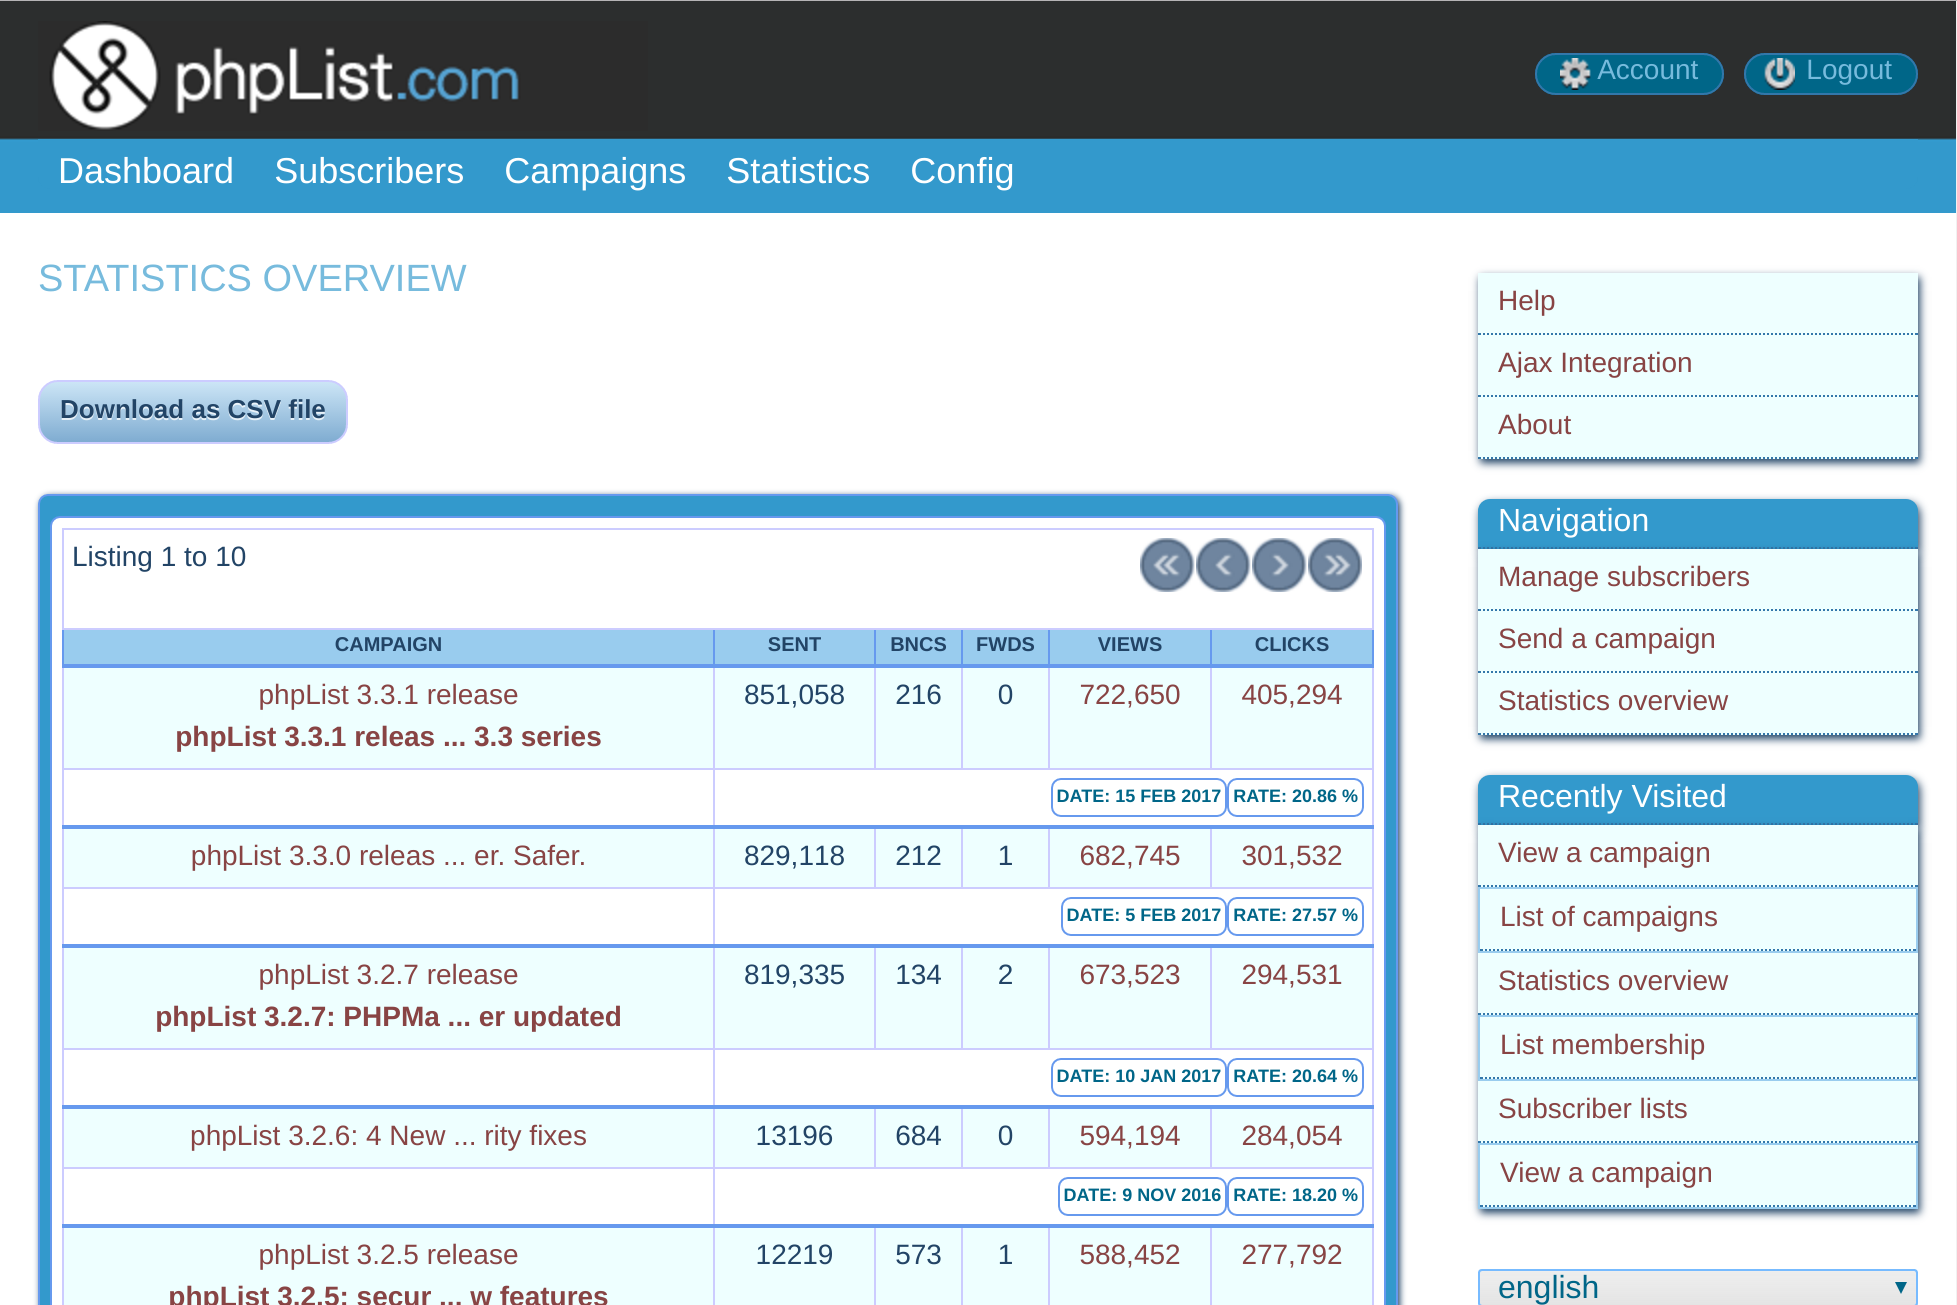This screenshot has height=1305, width=1957.
Task: Click the CAMPAIGN column header
Action: [x=388, y=645]
